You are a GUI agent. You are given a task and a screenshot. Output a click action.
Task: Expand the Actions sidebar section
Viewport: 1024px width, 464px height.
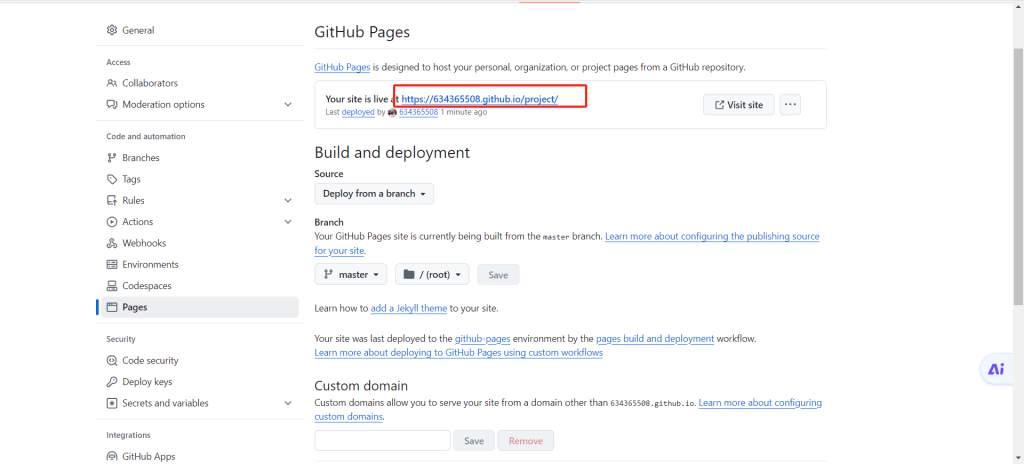[x=288, y=222]
